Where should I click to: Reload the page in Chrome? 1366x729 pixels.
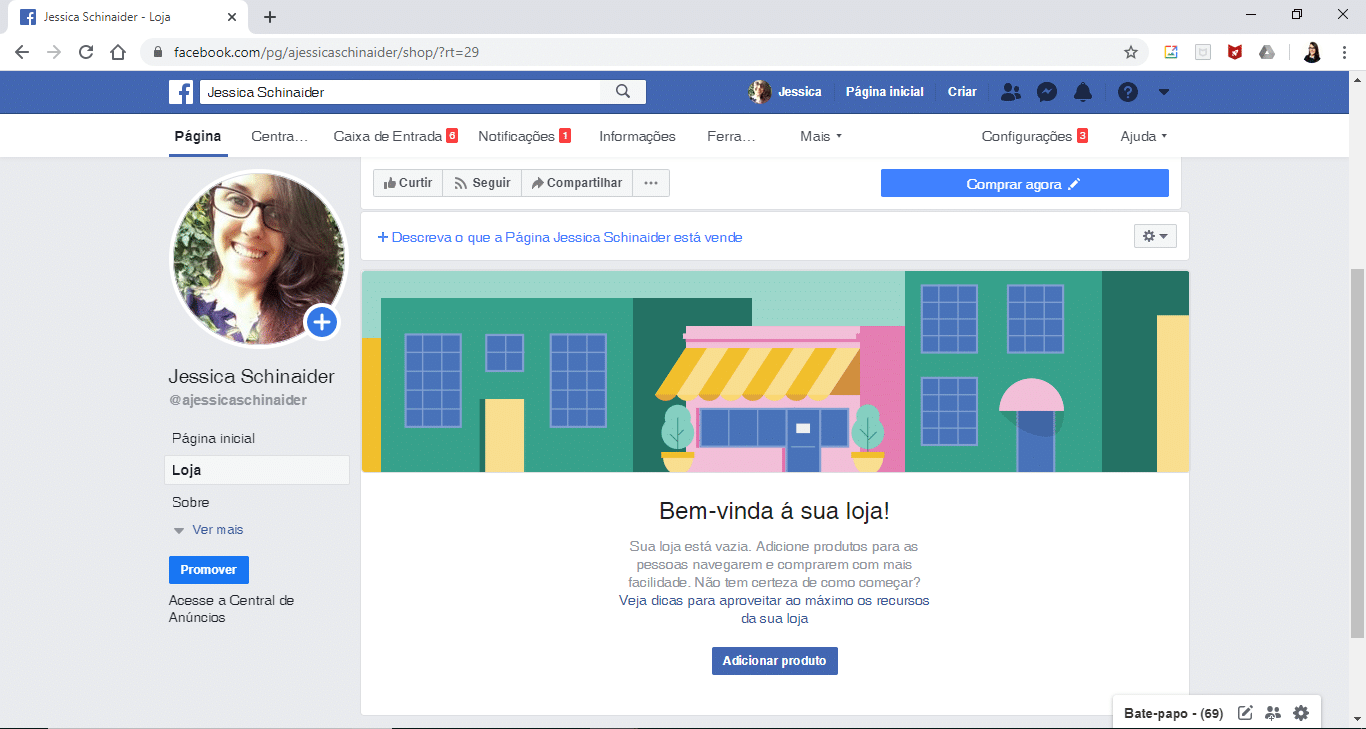pos(86,52)
